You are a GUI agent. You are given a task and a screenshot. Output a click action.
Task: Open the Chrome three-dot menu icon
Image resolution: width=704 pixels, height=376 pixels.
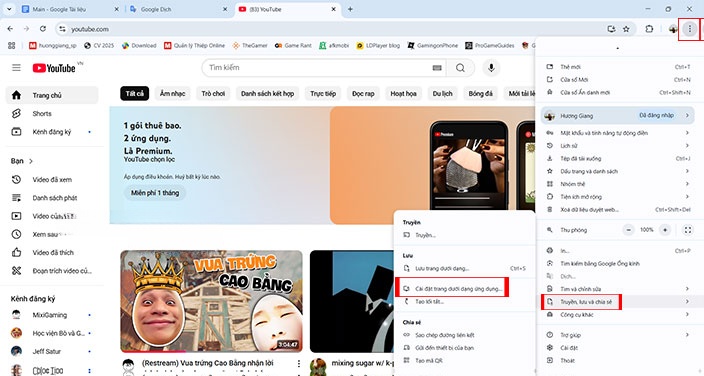click(690, 29)
